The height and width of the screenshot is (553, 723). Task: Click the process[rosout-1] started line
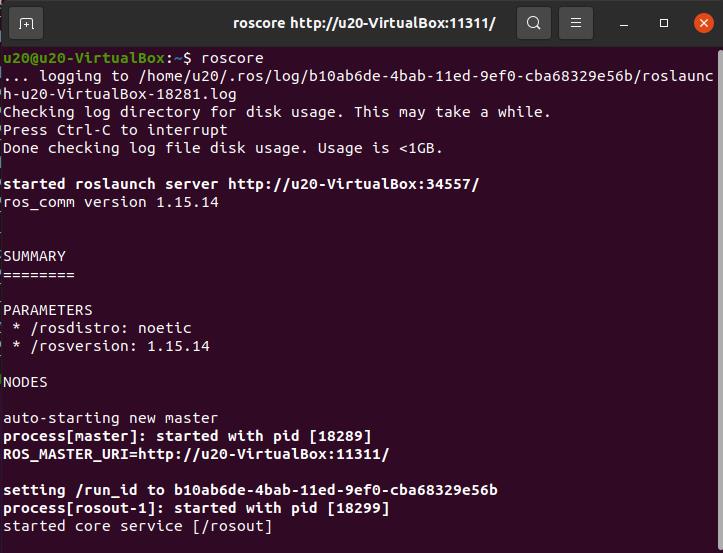coord(196,508)
